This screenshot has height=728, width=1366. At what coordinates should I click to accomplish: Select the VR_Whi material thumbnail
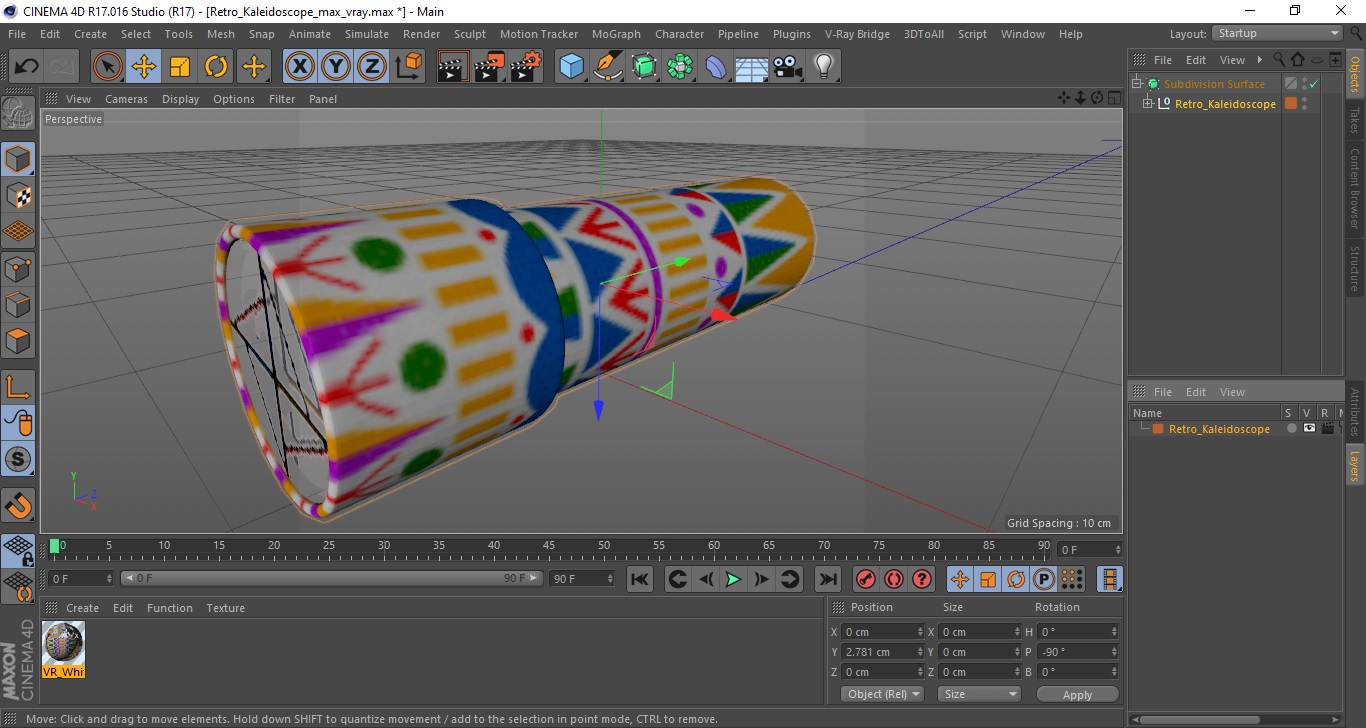coord(64,650)
